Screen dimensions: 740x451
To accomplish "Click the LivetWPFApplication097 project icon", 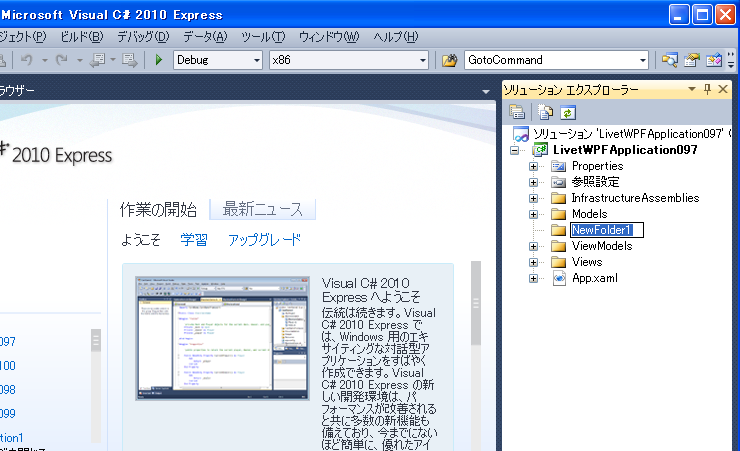I will 540,150.
